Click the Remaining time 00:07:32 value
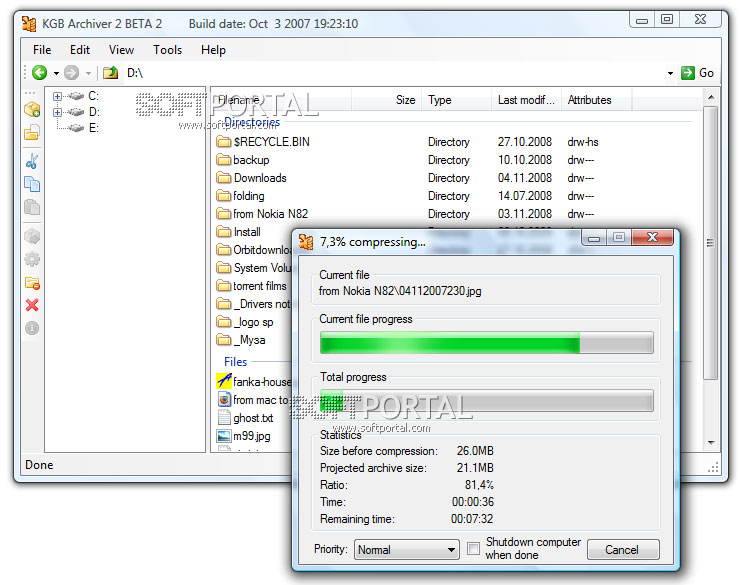 pos(472,519)
